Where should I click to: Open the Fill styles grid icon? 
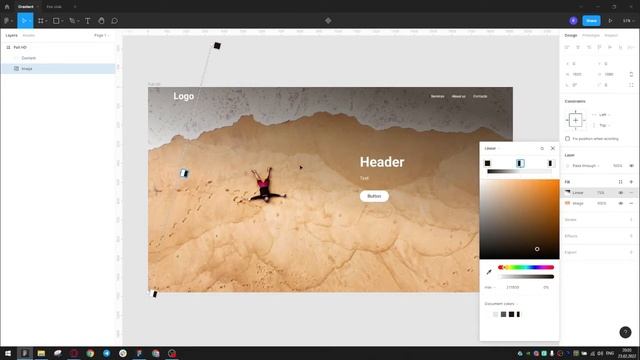point(620,182)
